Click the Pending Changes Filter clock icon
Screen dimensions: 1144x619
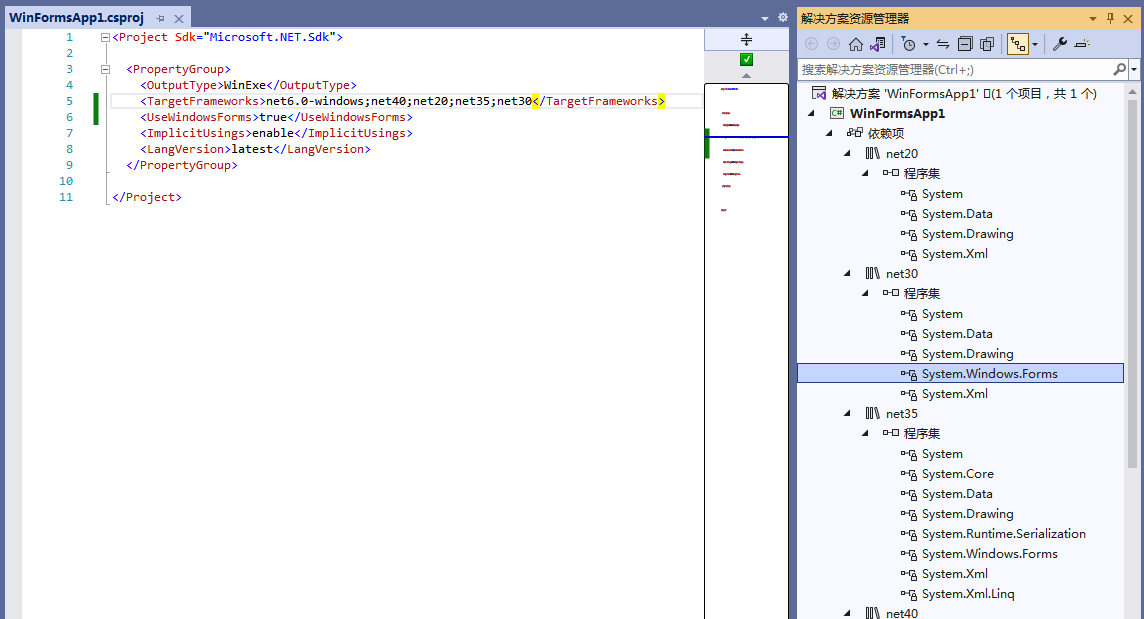click(909, 43)
